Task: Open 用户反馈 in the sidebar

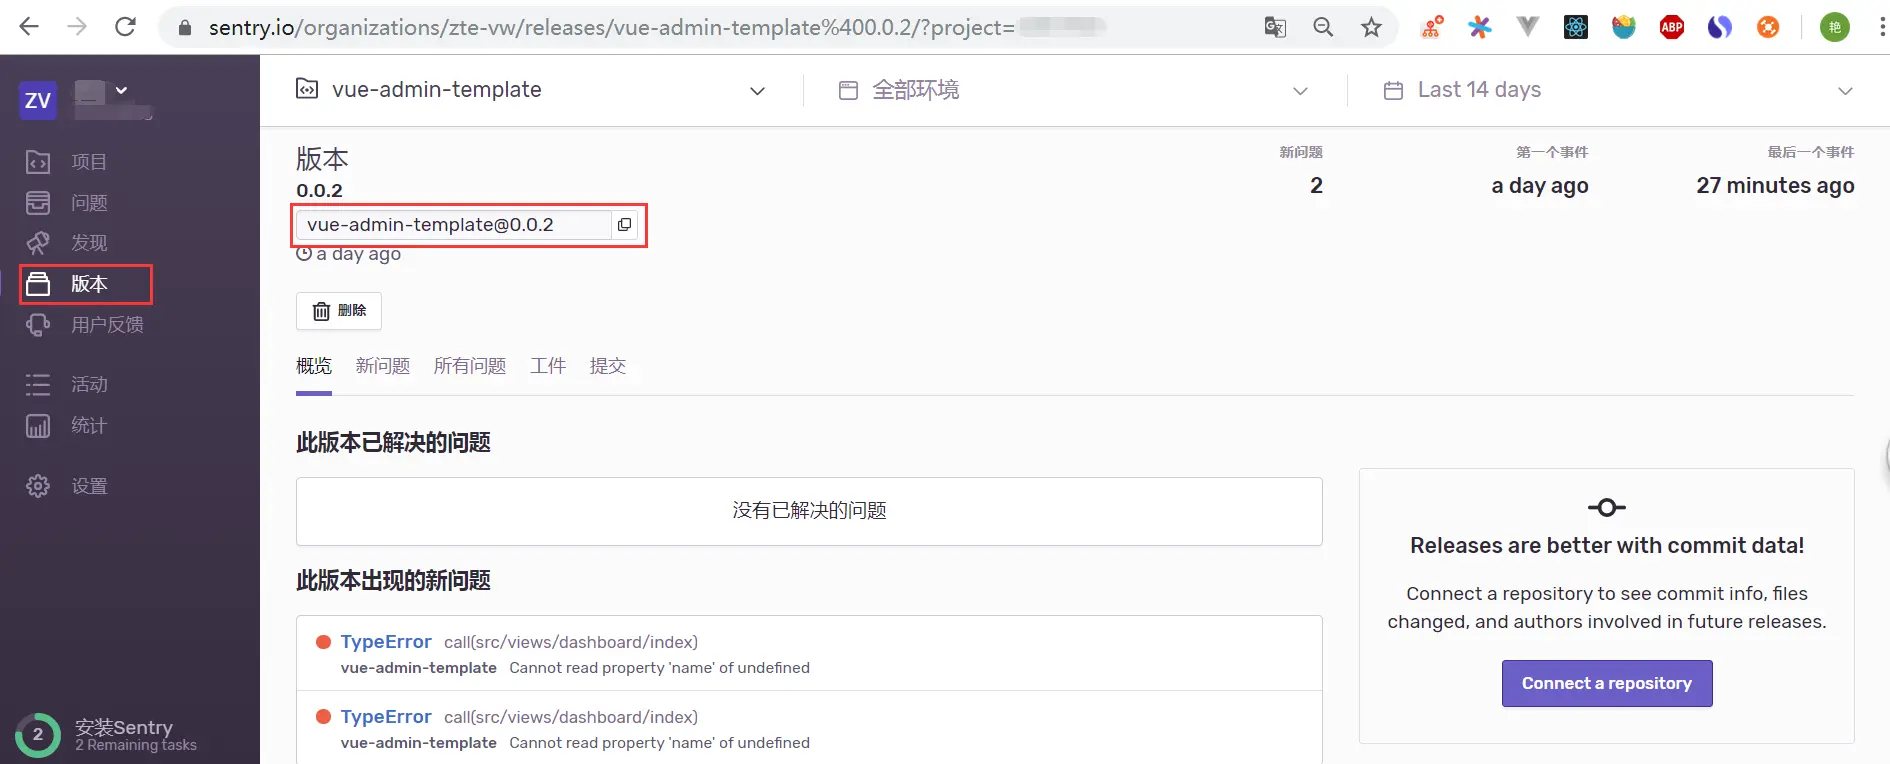Action: pos(107,325)
